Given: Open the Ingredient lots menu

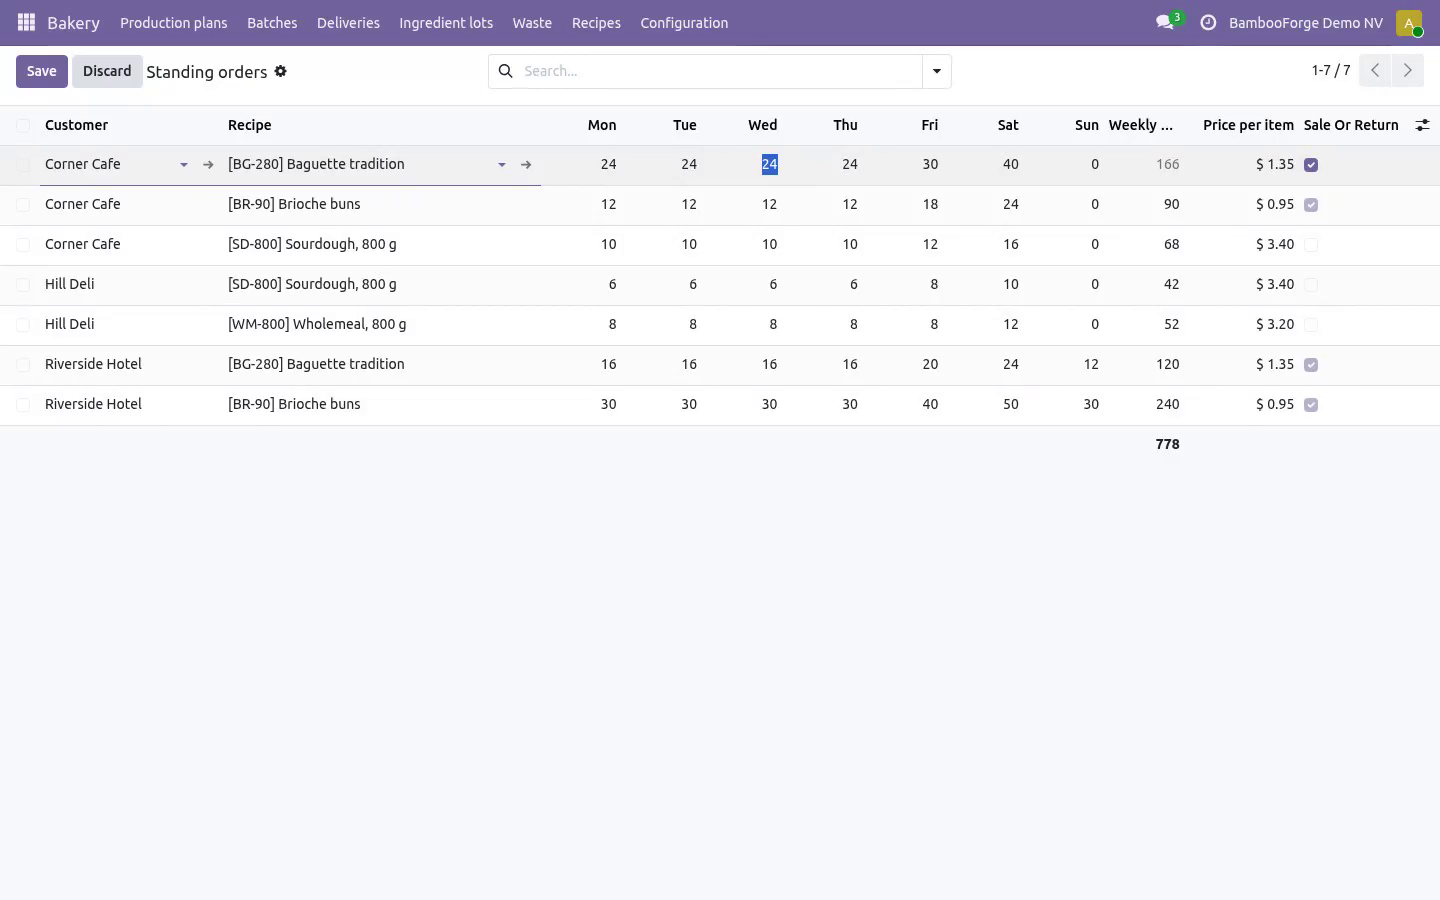Looking at the screenshot, I should coord(446,23).
